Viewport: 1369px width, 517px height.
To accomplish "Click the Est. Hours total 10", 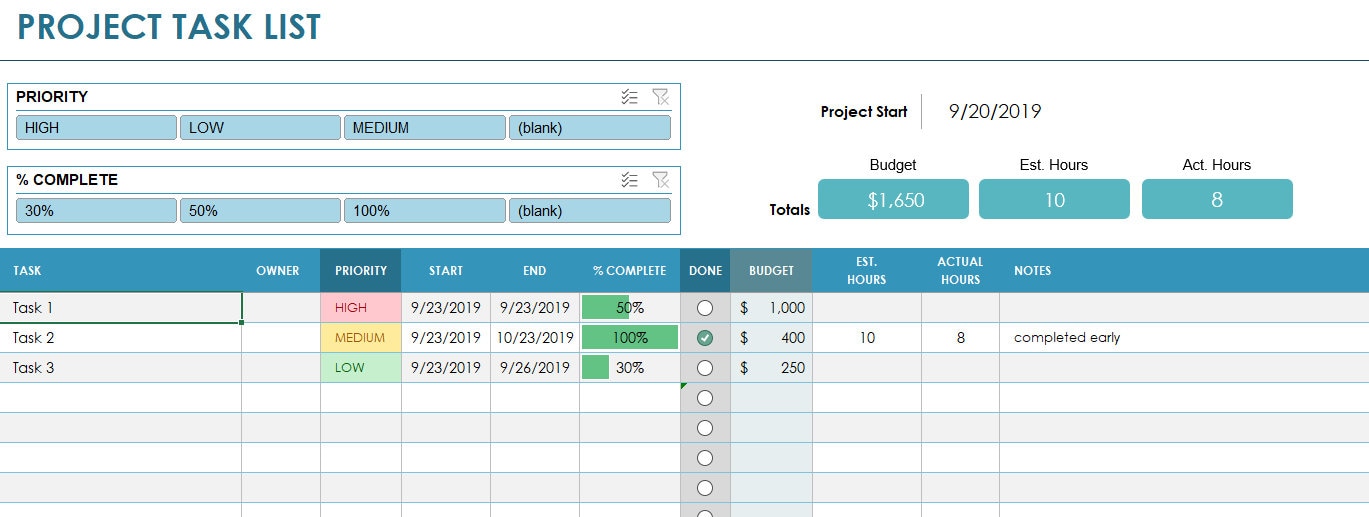I will 1055,199.
